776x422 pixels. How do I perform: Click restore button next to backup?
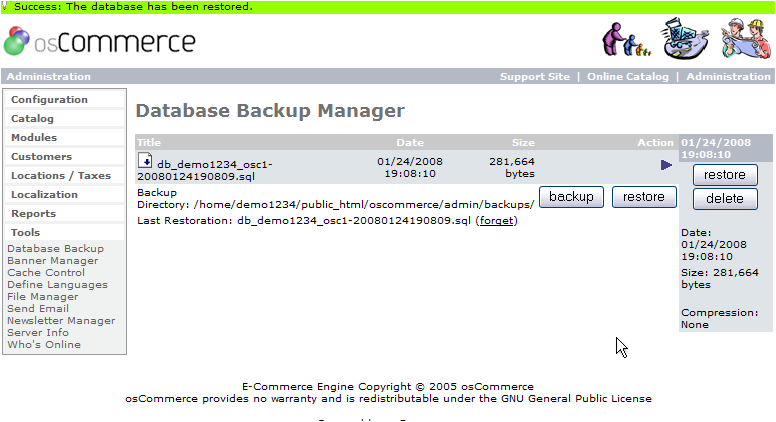(644, 197)
